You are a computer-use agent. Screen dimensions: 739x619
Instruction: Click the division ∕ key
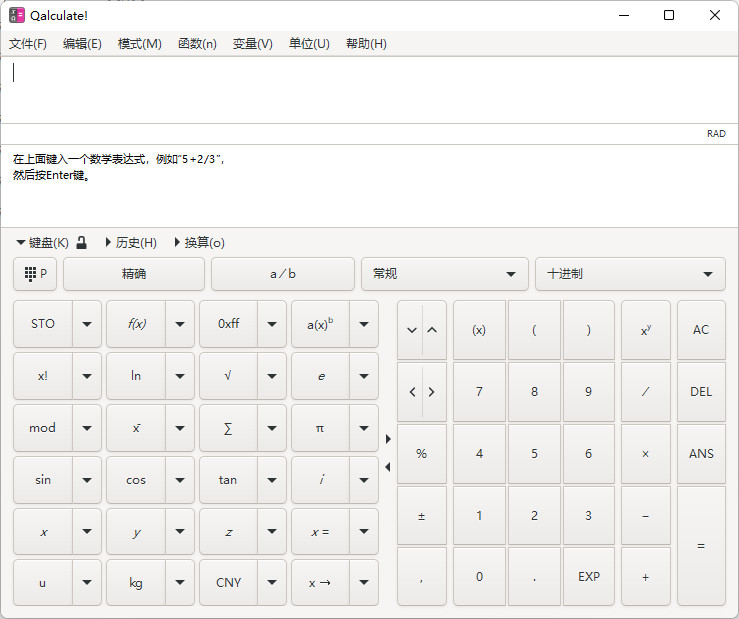point(646,392)
